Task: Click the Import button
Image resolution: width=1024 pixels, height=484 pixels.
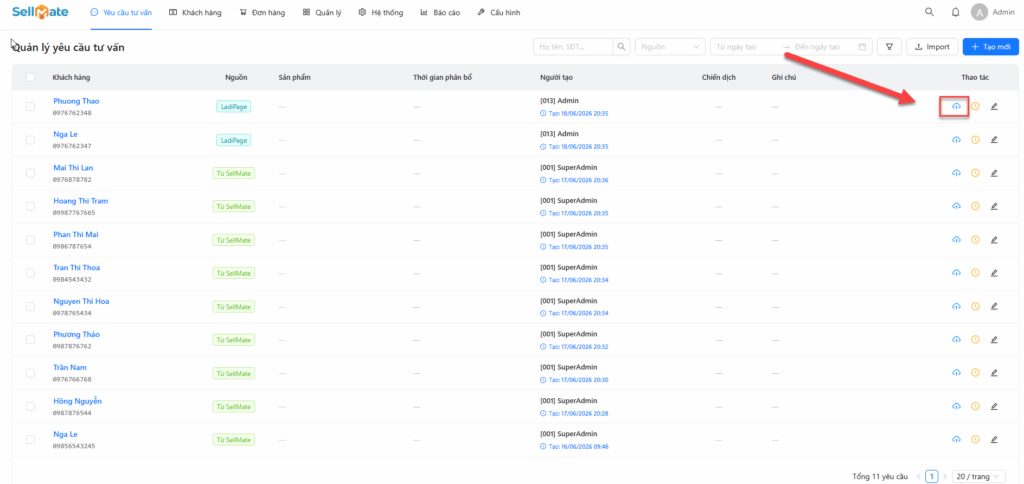Action: click(x=932, y=47)
